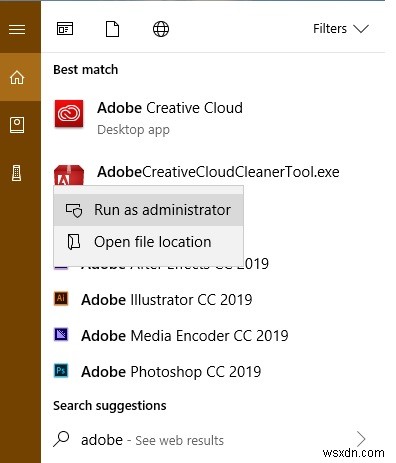Click the Adobe Creative Cloud red icon
The image size is (396, 463).
(69, 114)
